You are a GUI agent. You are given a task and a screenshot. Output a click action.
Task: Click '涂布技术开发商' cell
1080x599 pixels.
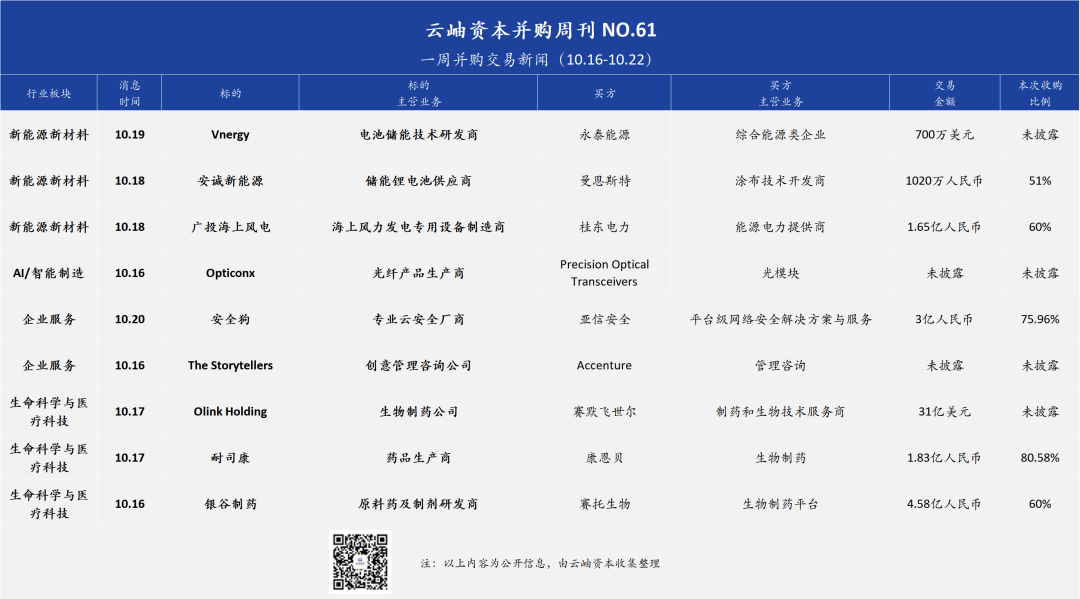click(780, 181)
